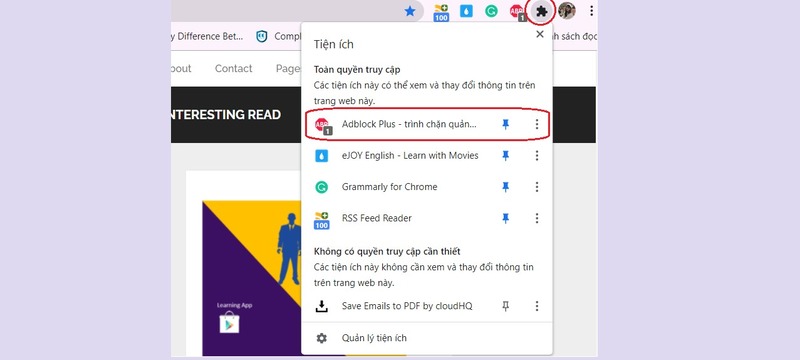Open Grammarly toolbar extension icon
800x360 pixels.
click(491, 11)
